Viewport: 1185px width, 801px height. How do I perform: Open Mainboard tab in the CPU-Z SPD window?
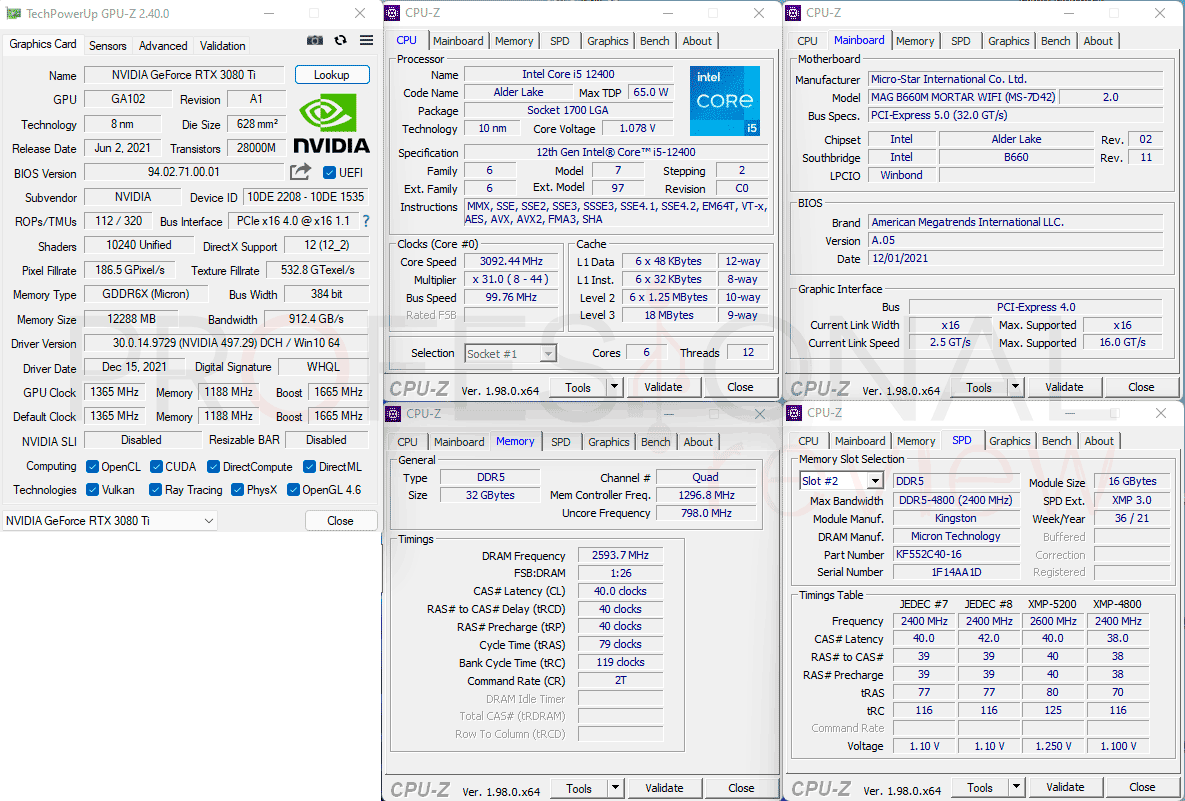pyautogui.click(x=860, y=441)
